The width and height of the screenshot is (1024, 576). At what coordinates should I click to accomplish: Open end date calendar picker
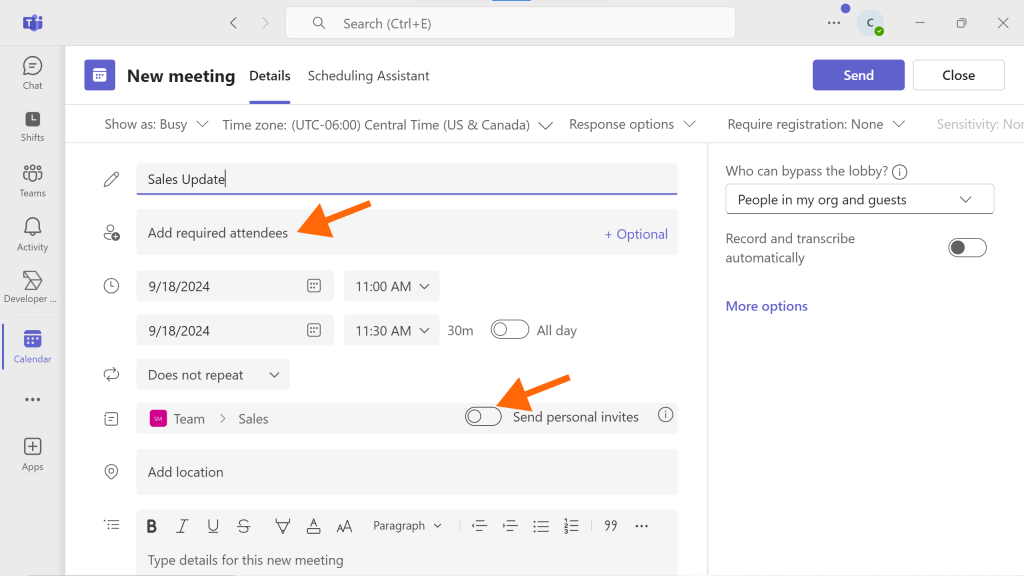314,330
